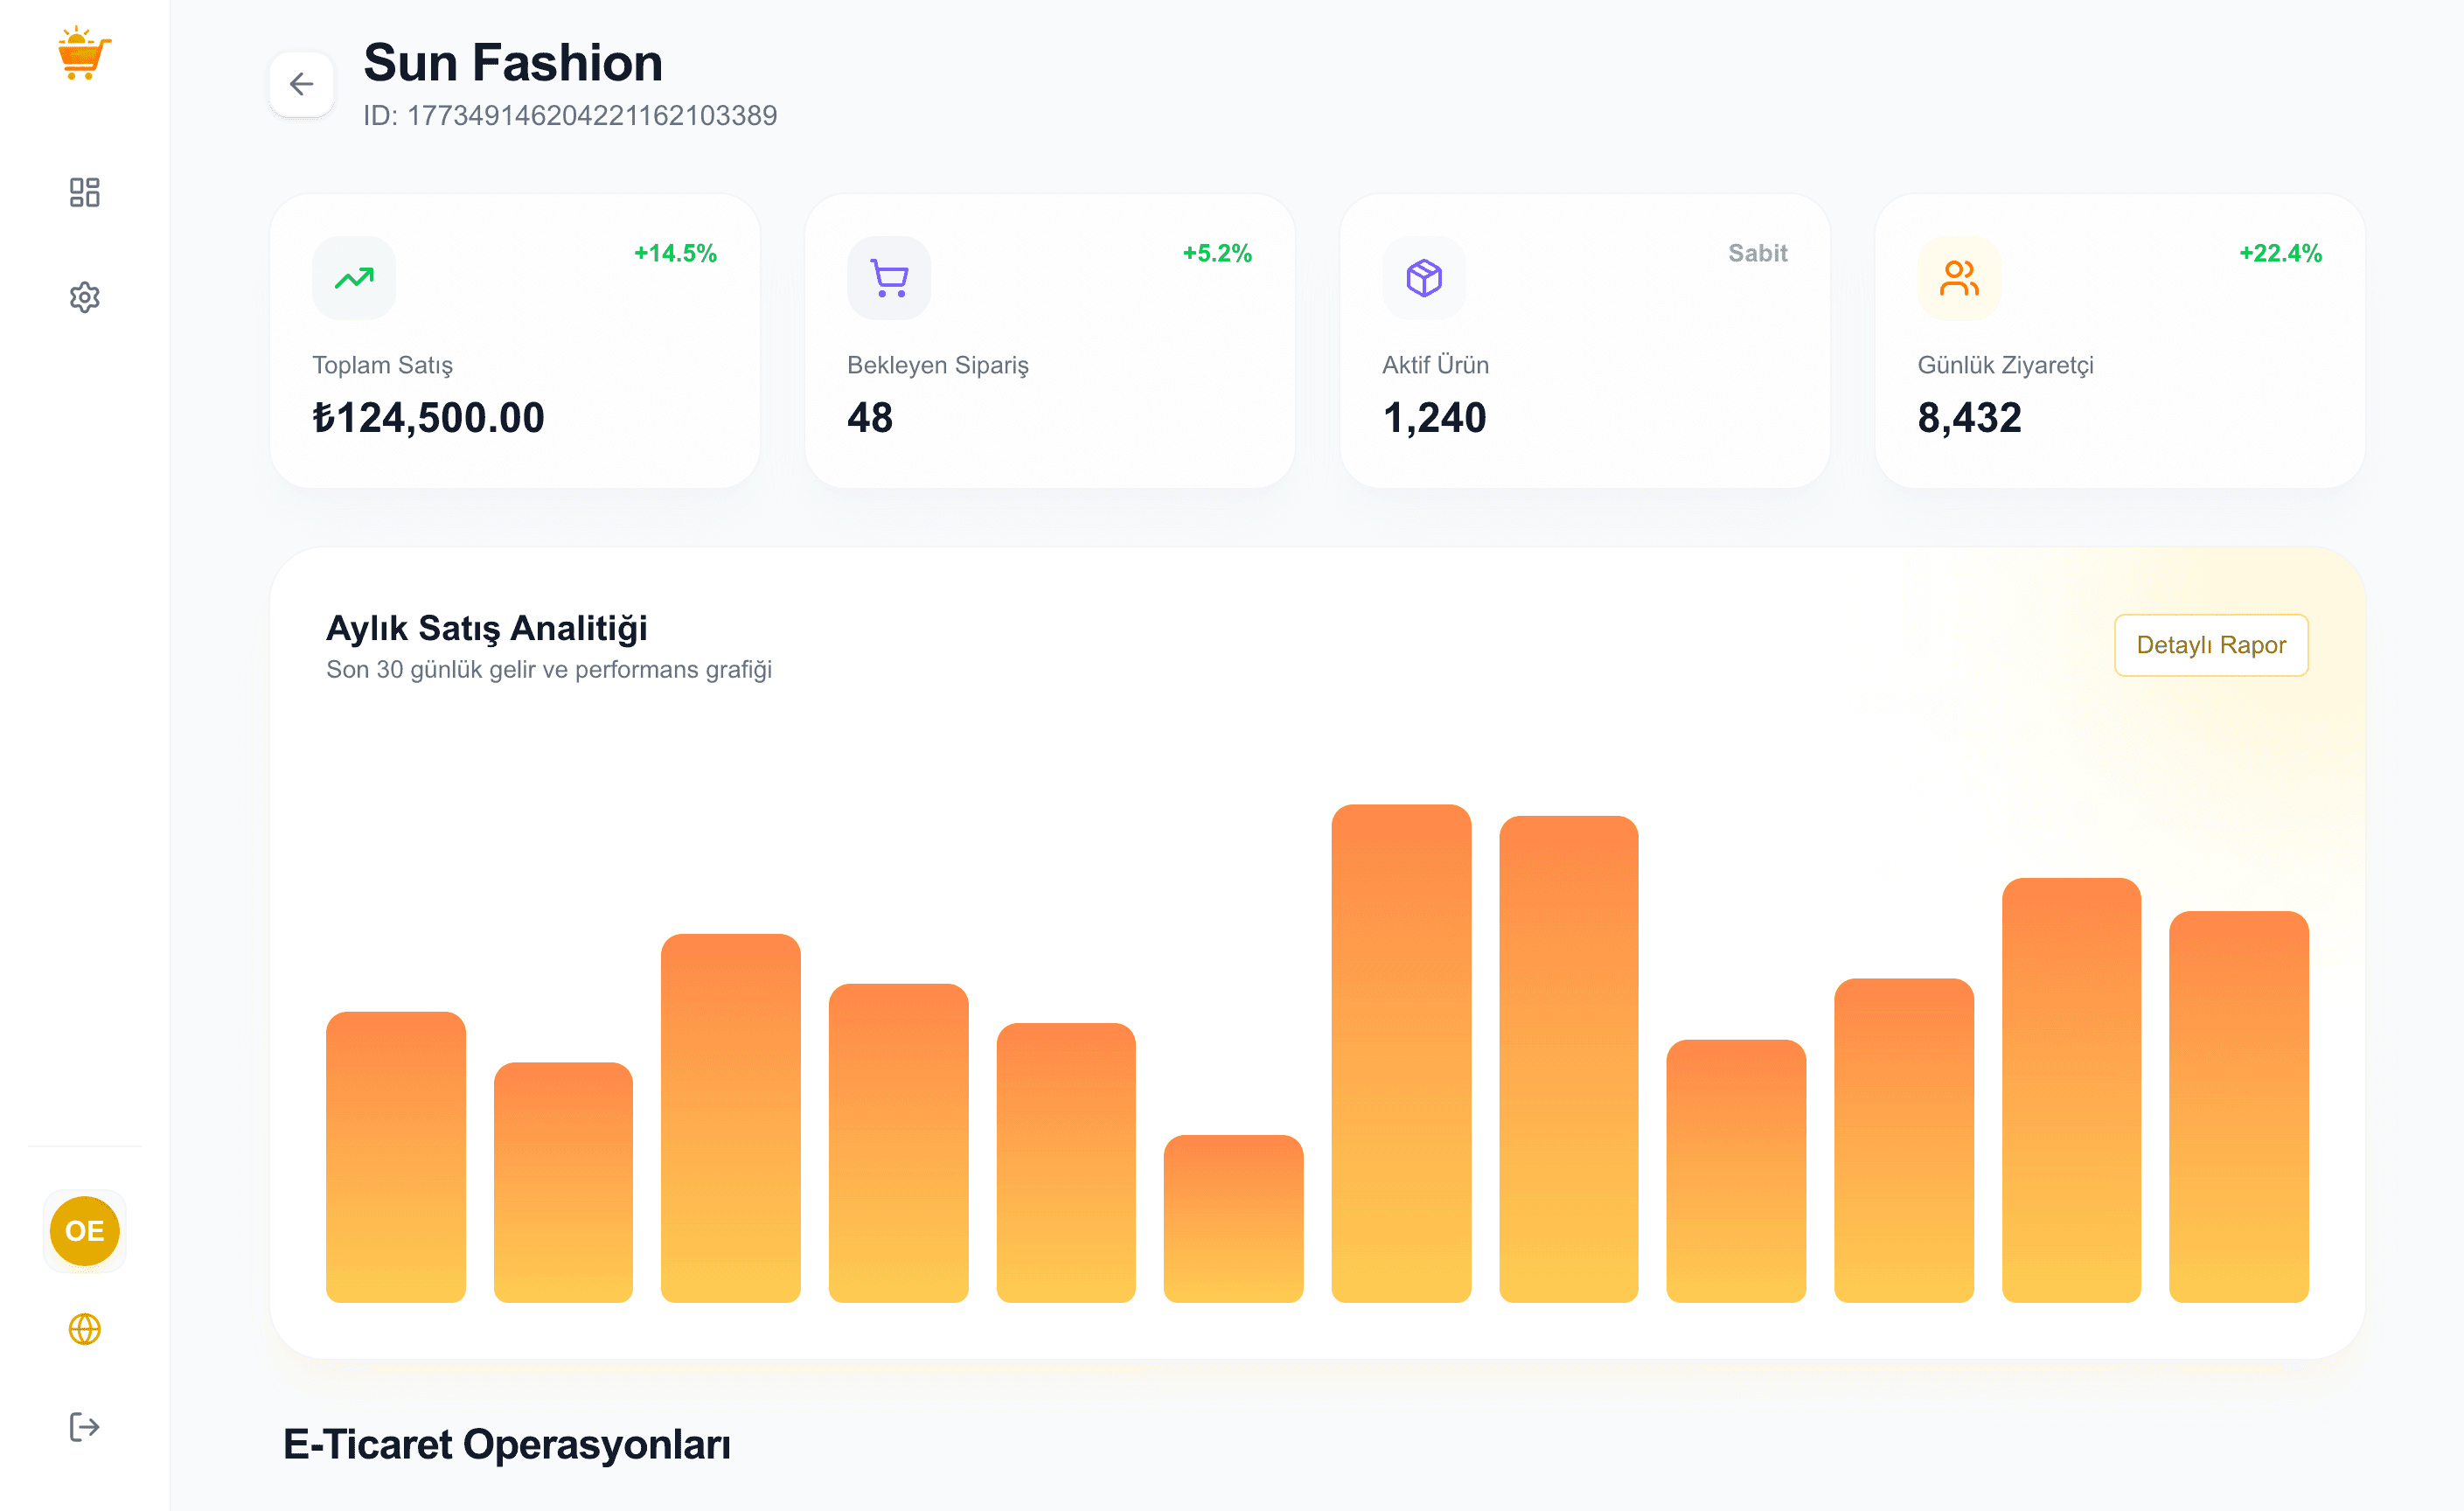This screenshot has height=1511, width=2464.
Task: Click the +5.2% change badge
Action: pyautogui.click(x=1217, y=253)
